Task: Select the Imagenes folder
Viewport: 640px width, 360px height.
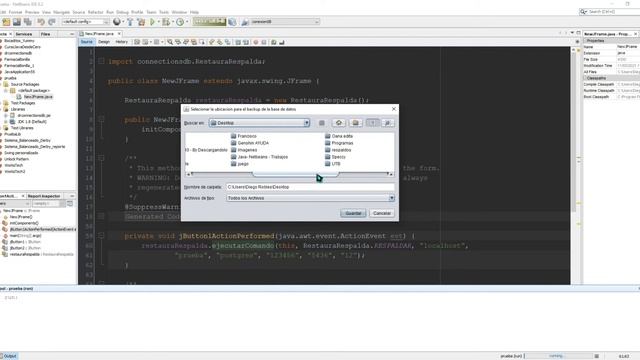Action: click(244, 150)
